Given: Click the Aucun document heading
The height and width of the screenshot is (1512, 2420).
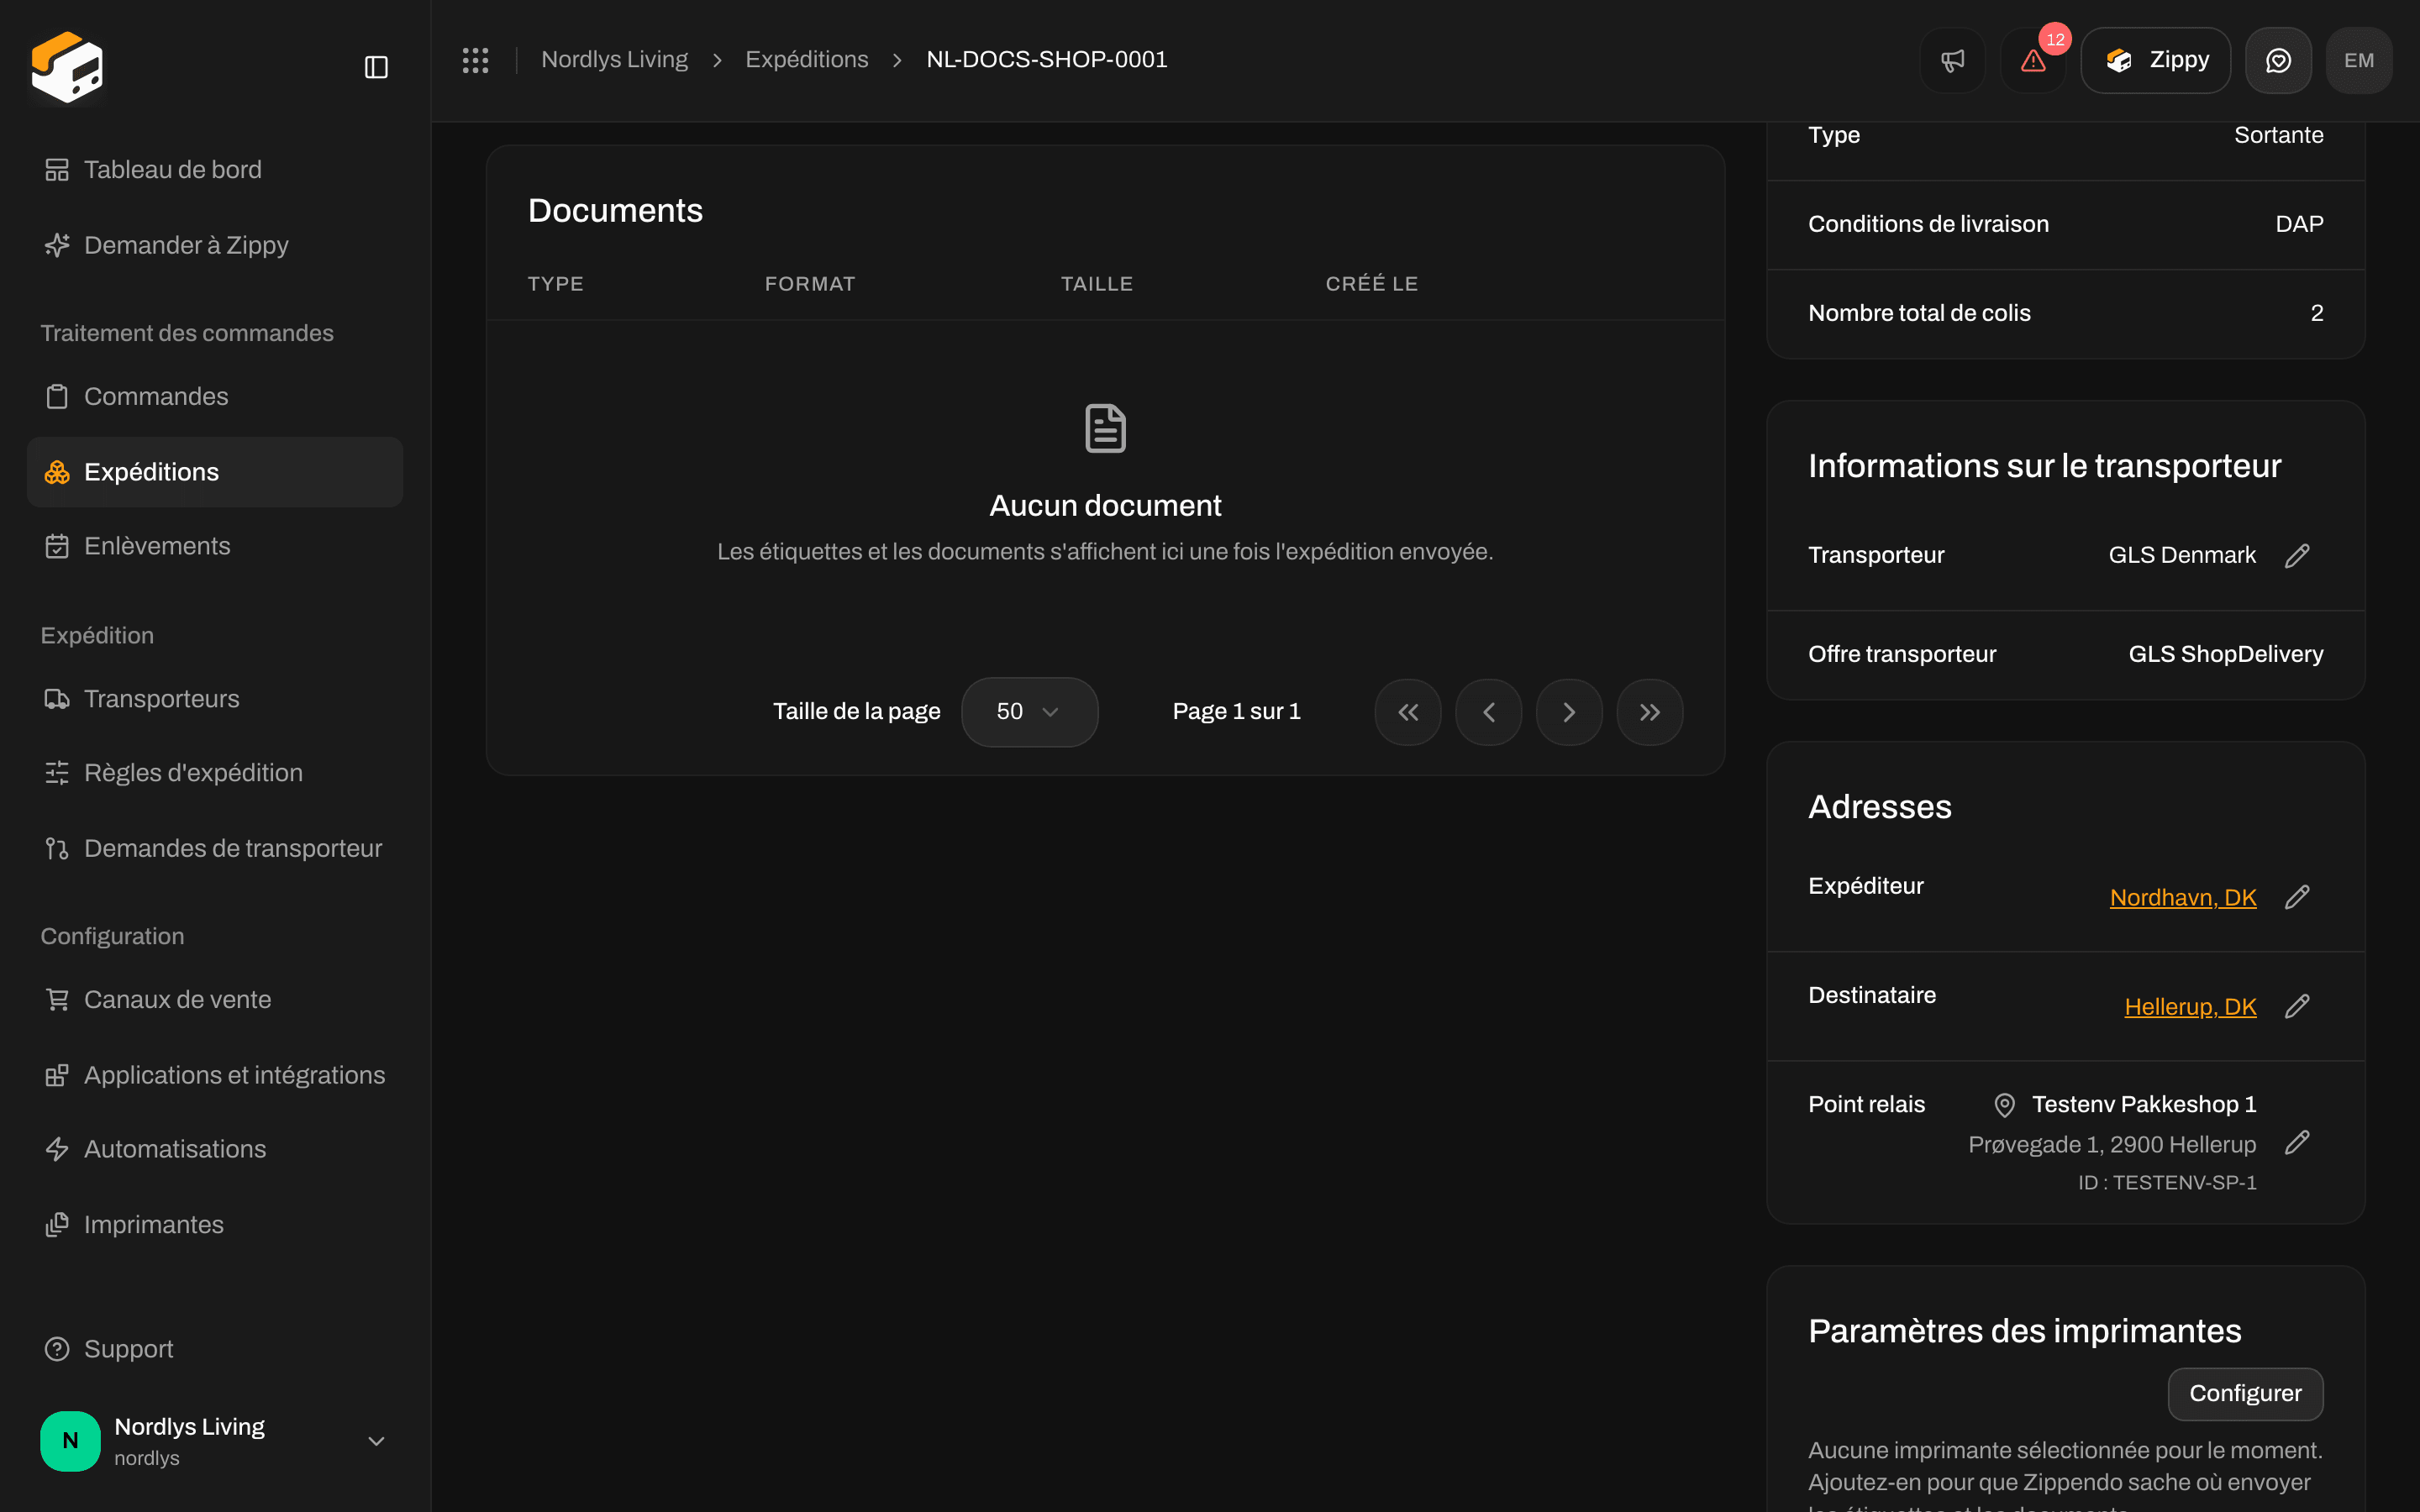Looking at the screenshot, I should [1105, 506].
